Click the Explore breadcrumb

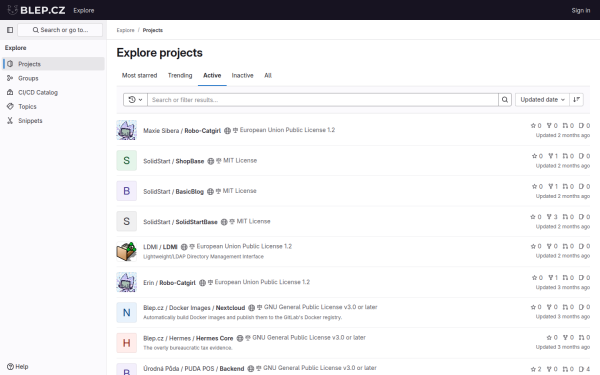[x=126, y=30]
